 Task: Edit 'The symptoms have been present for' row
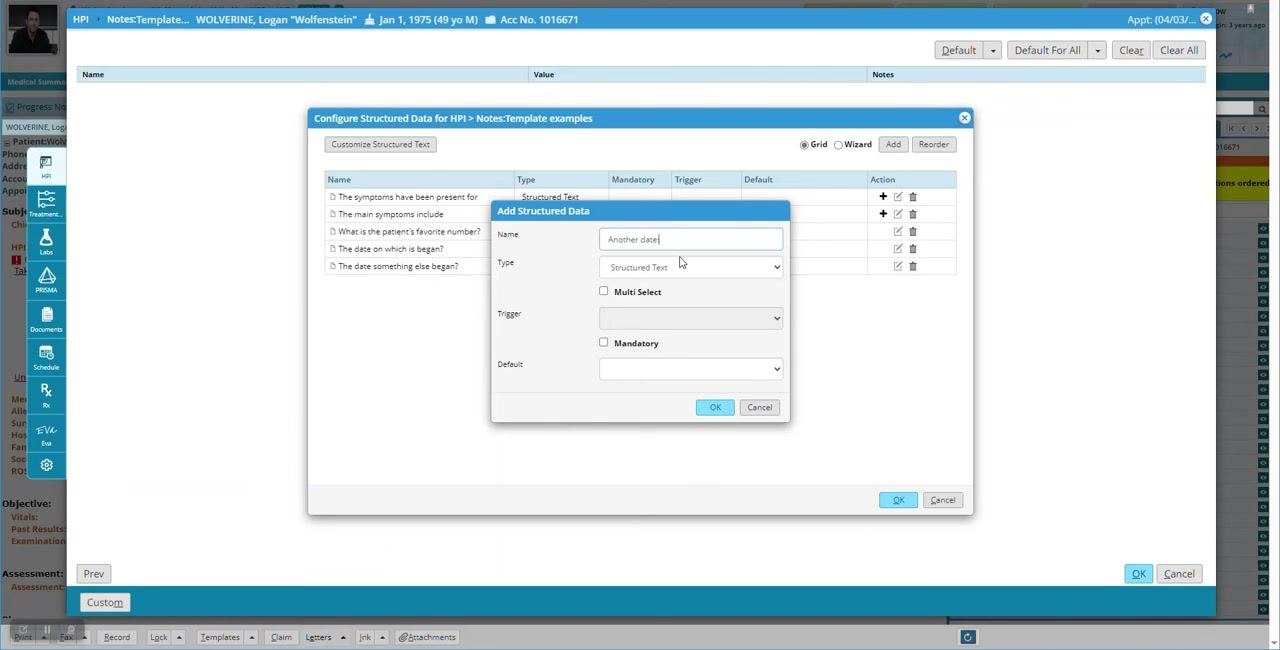tap(898, 197)
